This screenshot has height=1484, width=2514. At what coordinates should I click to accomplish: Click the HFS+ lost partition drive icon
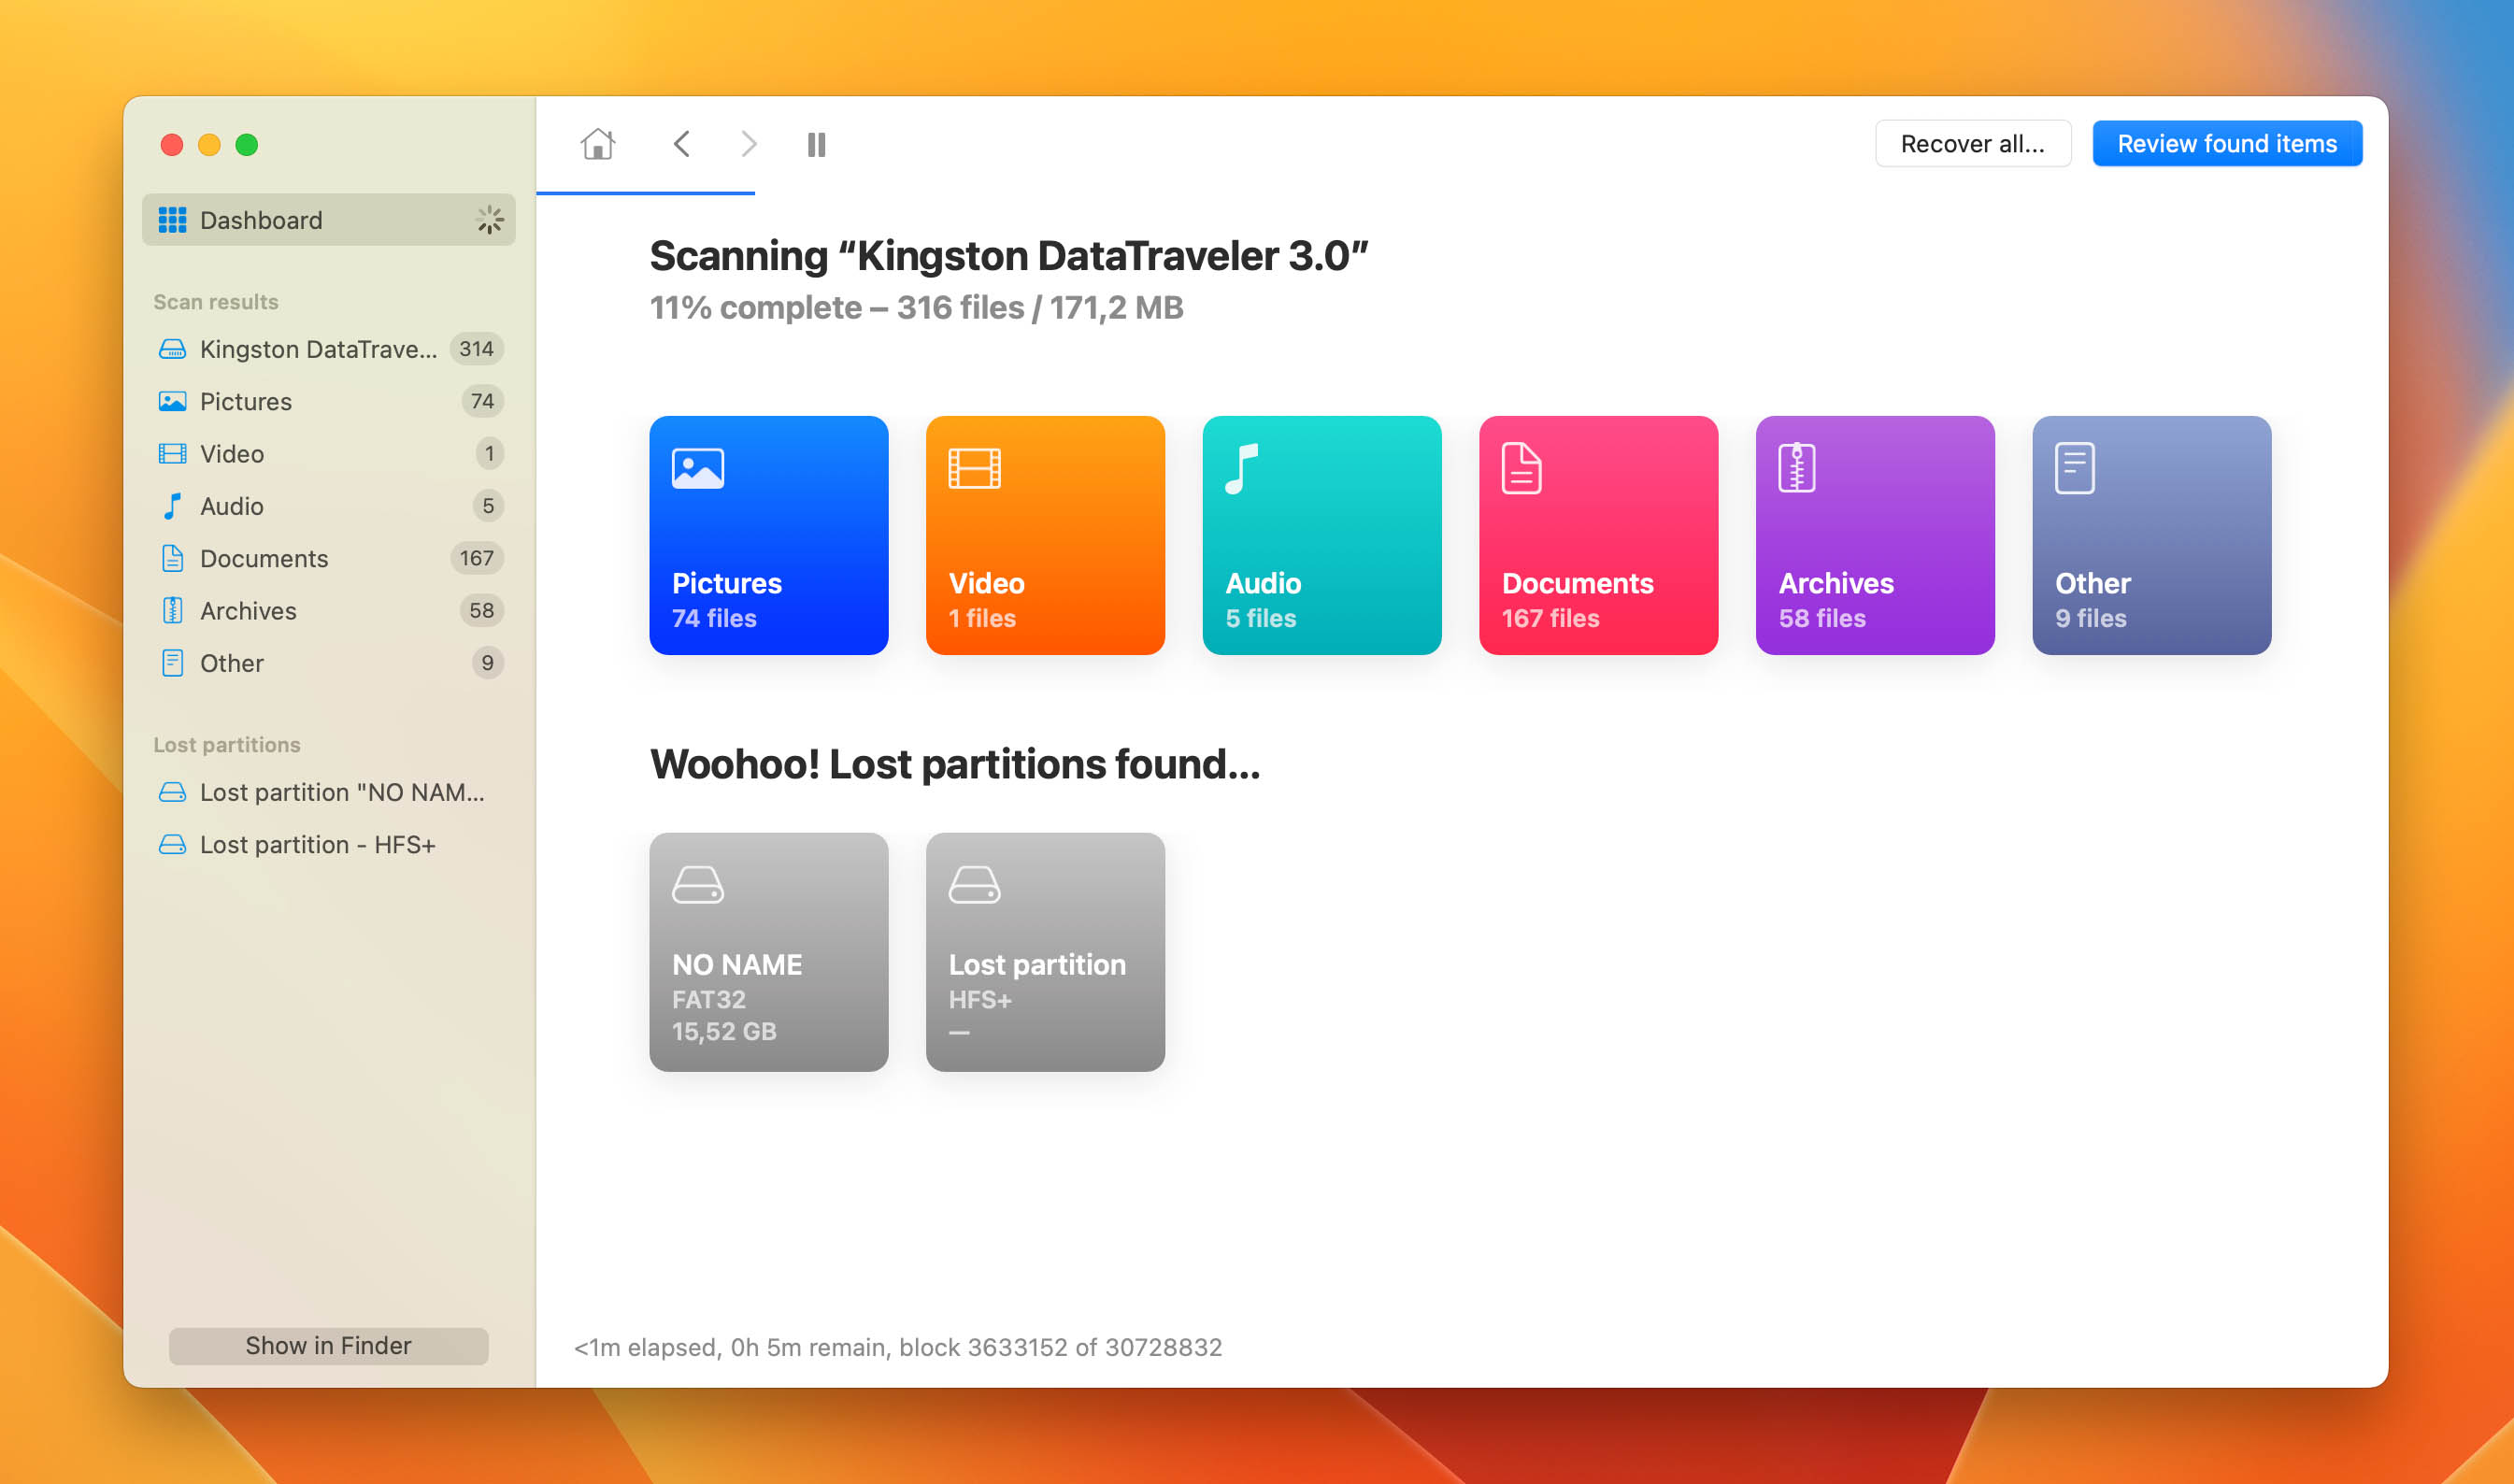point(172,844)
